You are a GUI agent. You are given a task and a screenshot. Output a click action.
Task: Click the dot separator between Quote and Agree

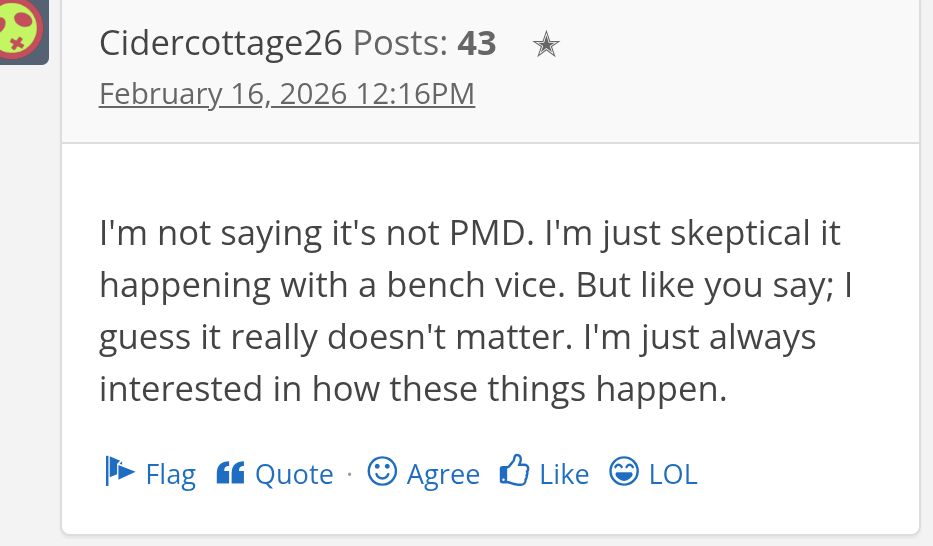349,474
